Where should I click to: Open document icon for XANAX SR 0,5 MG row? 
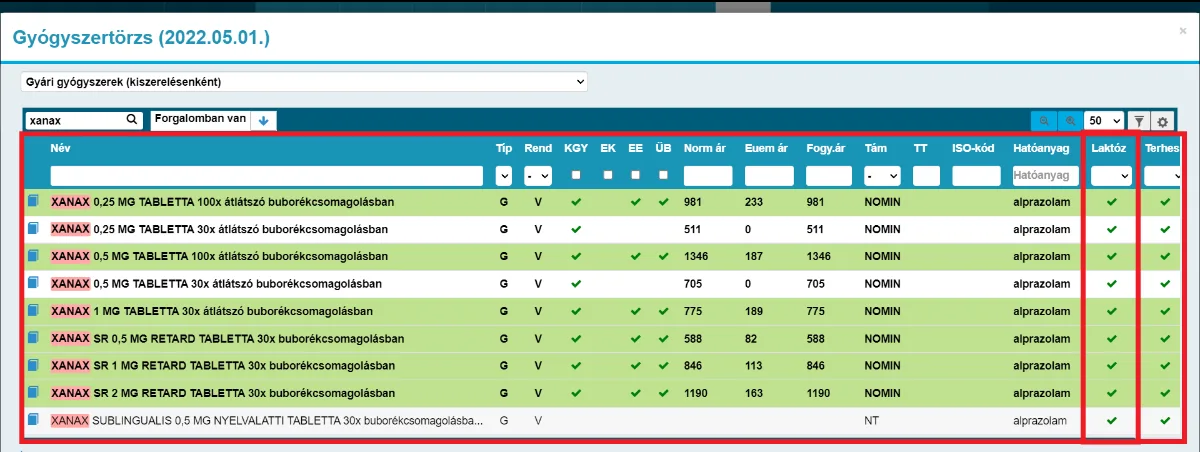33,338
